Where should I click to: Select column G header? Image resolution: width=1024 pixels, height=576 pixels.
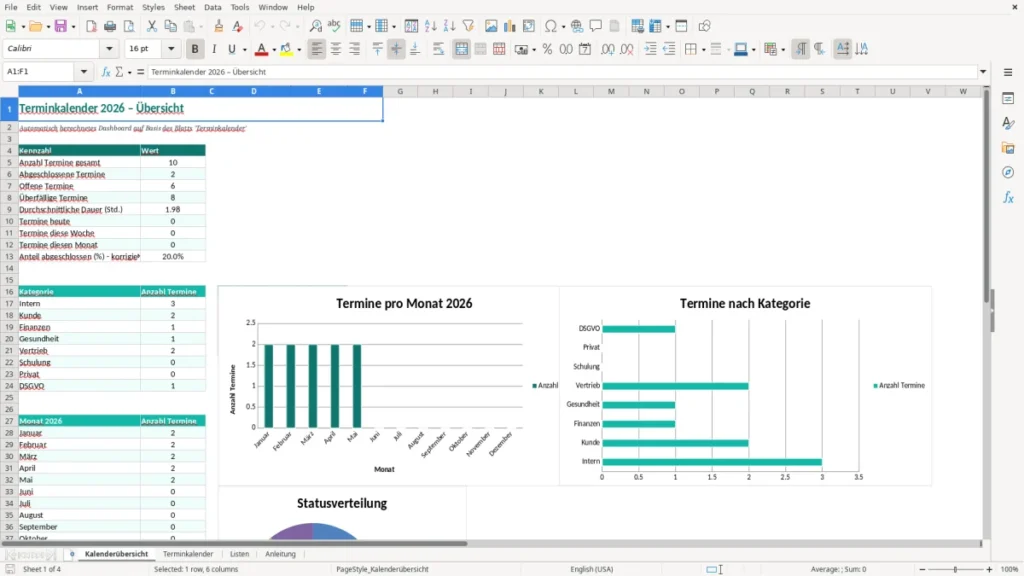(x=400, y=91)
